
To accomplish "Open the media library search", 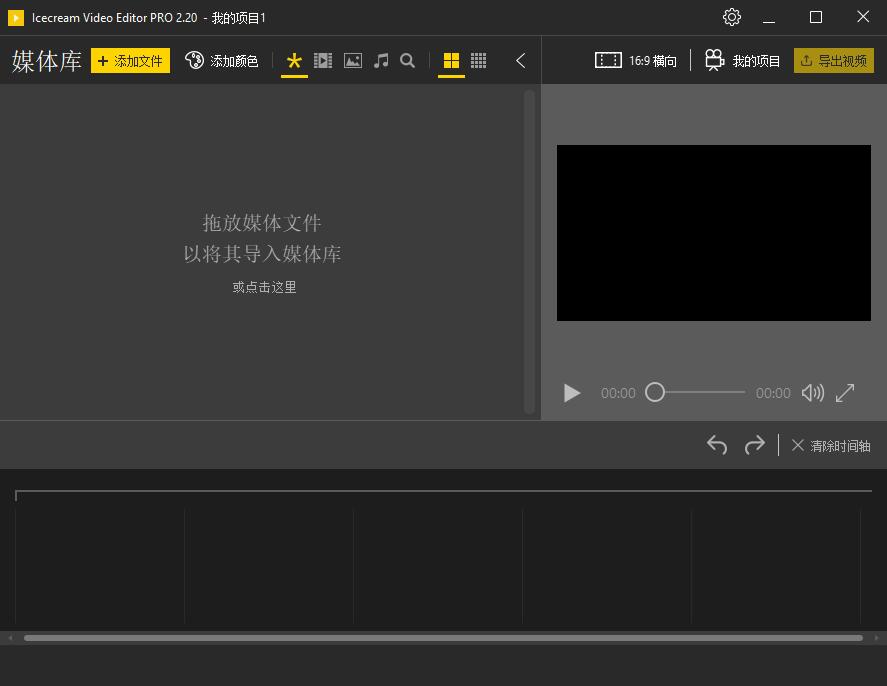I will point(407,61).
